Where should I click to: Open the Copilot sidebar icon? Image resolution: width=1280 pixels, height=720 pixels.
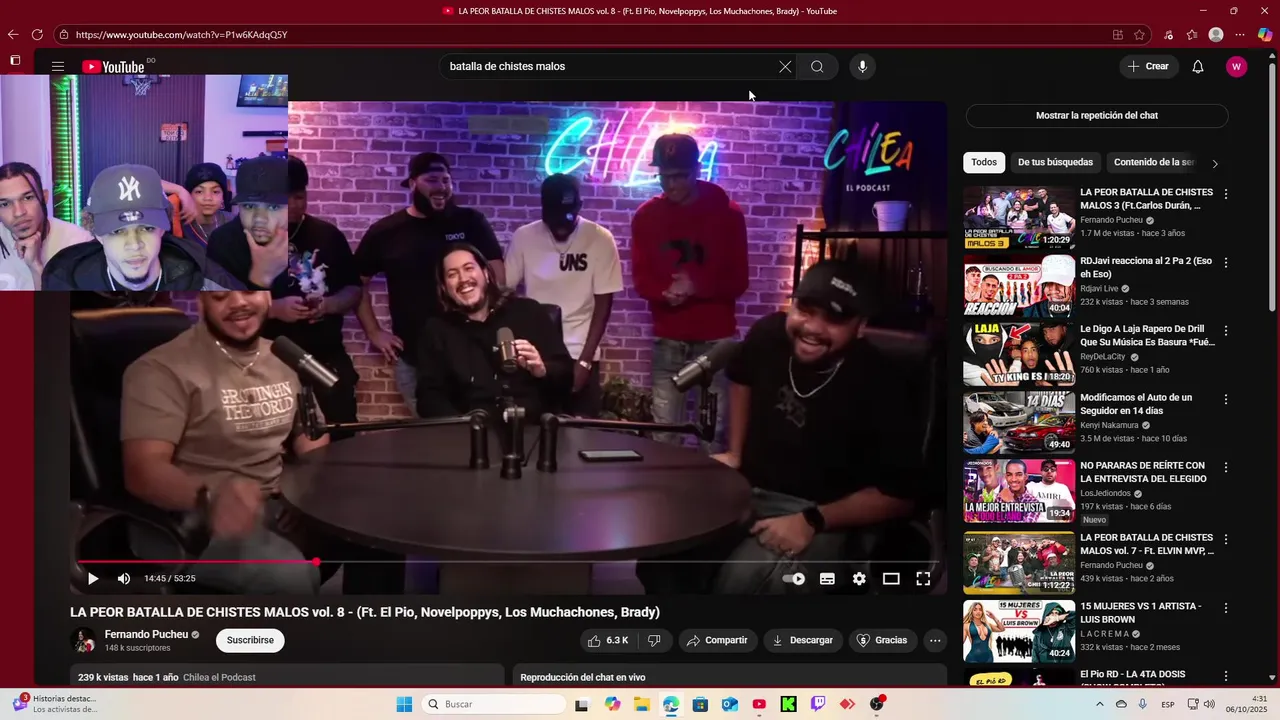pos(1265,35)
